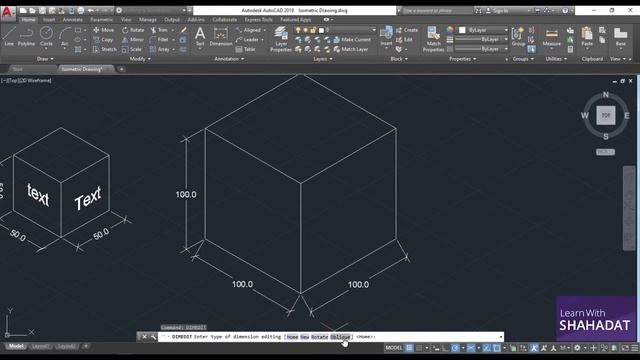The width and height of the screenshot is (640, 360).
Task: Toggle polar tracking in status bar
Action: (x=456, y=348)
